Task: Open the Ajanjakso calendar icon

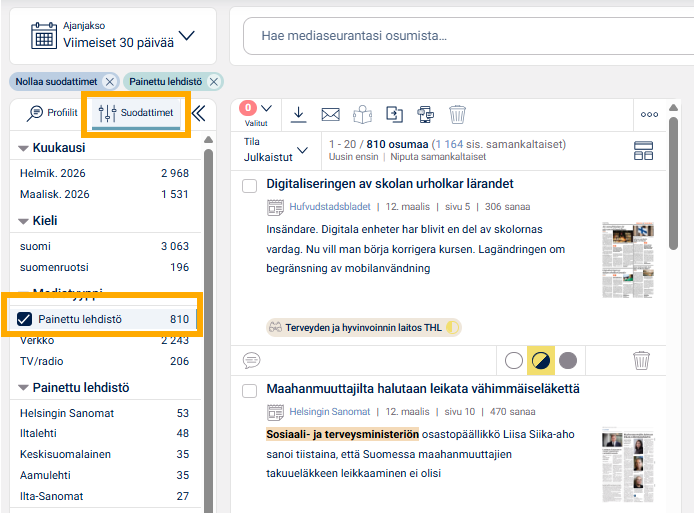Action: 44,35
